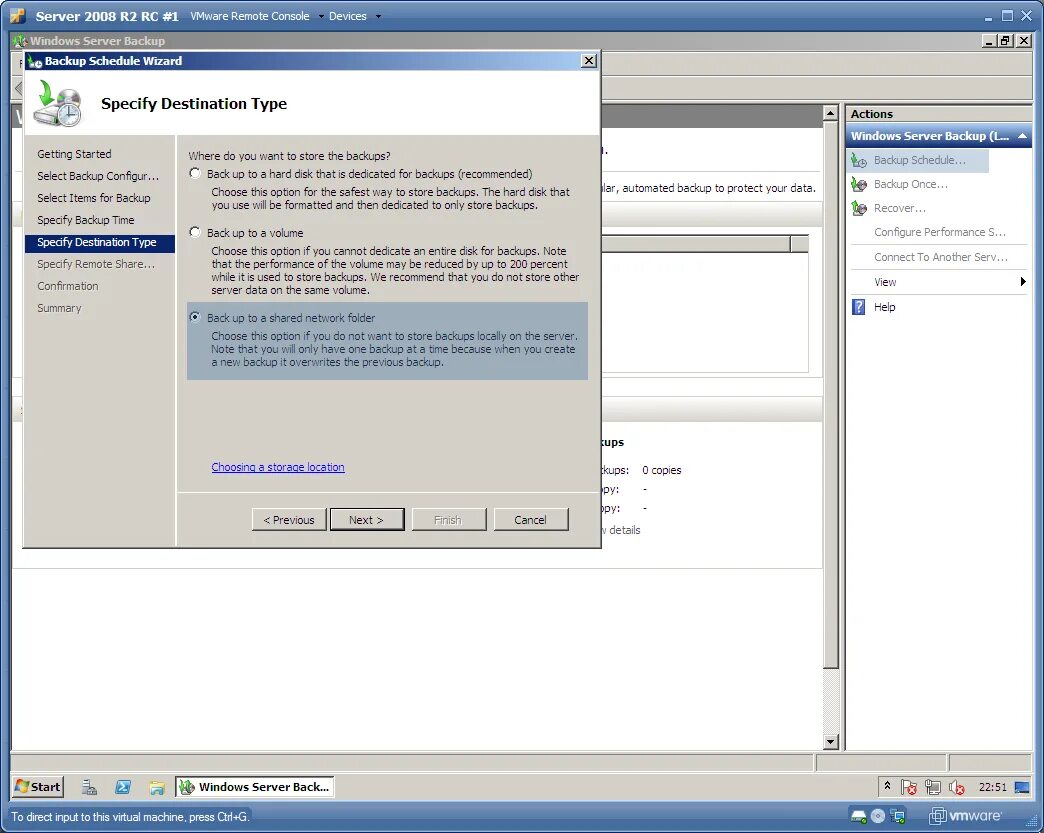Select the Specify Destination Type step

[100, 242]
